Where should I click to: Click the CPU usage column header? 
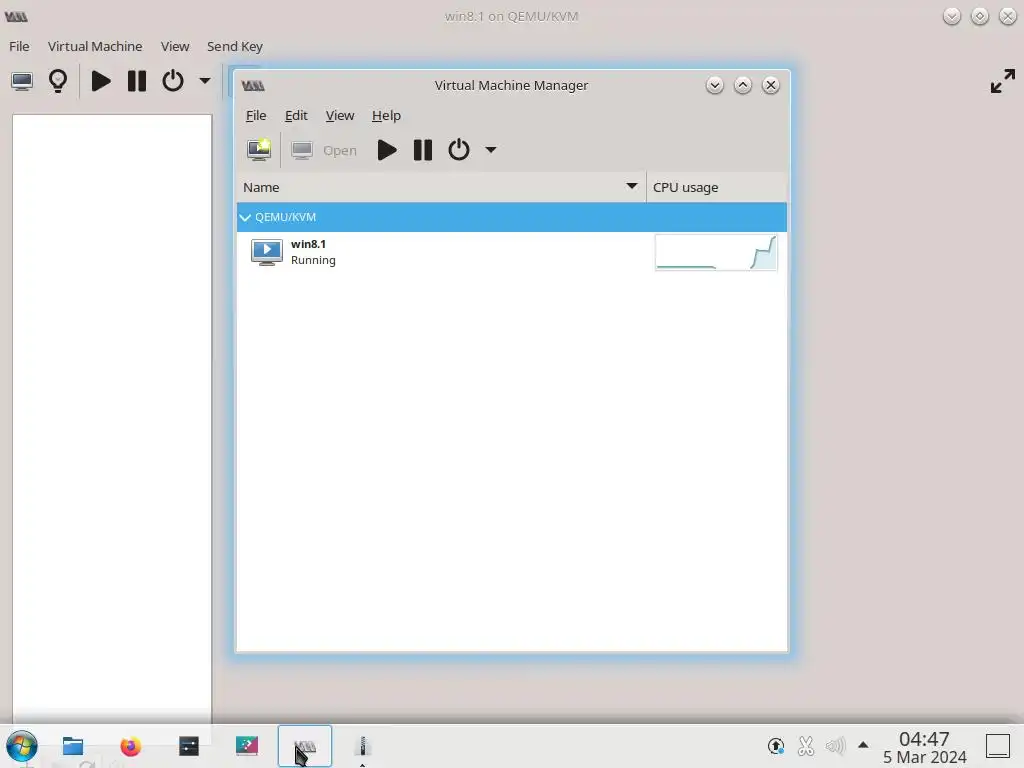pyautogui.click(x=716, y=187)
